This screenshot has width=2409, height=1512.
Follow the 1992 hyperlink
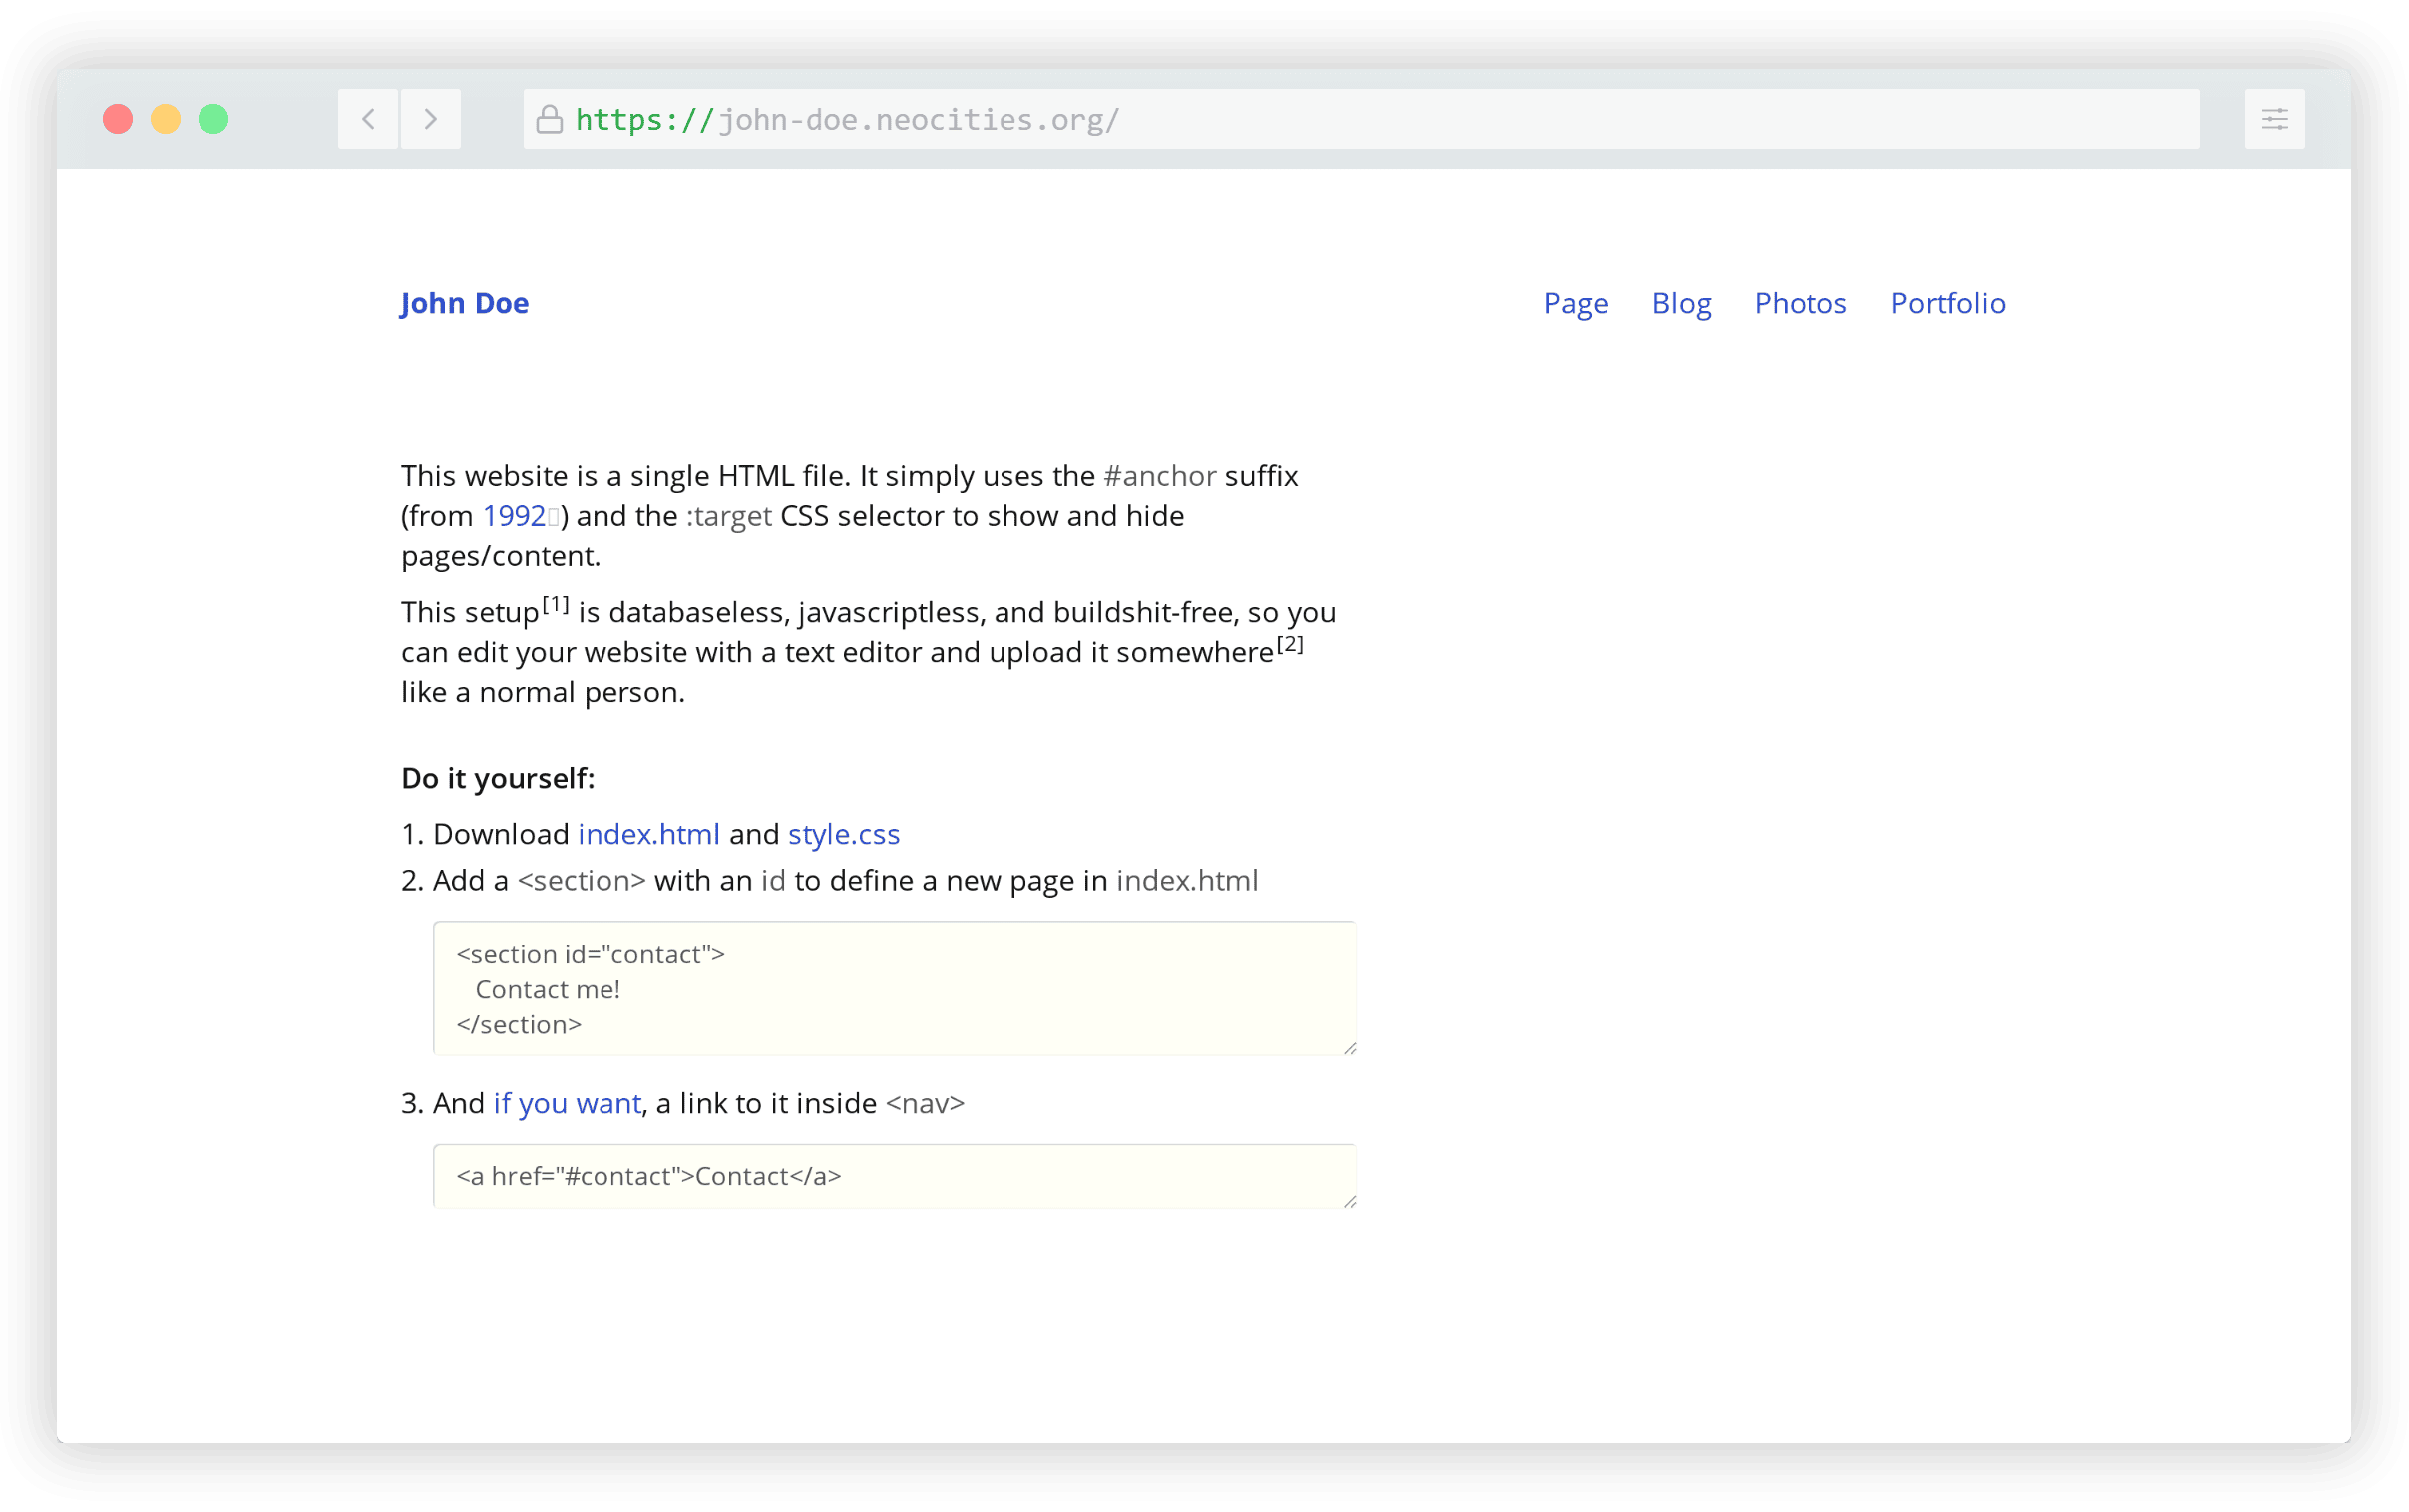tap(513, 516)
